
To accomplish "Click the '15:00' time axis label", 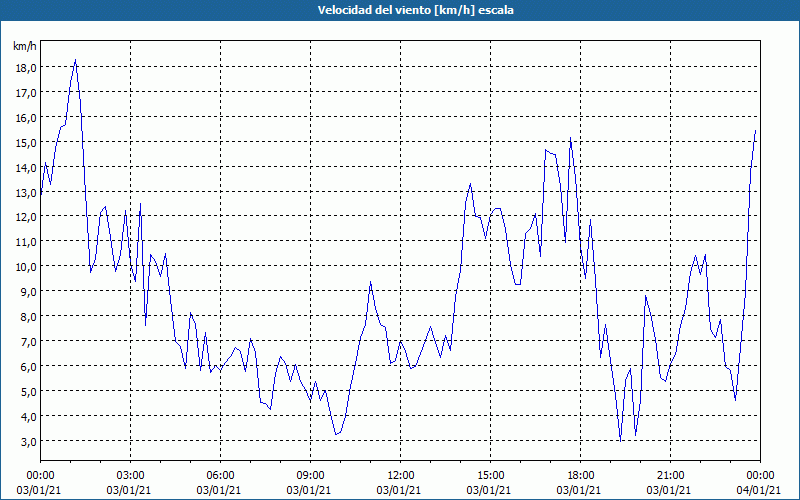I will click(490, 476).
